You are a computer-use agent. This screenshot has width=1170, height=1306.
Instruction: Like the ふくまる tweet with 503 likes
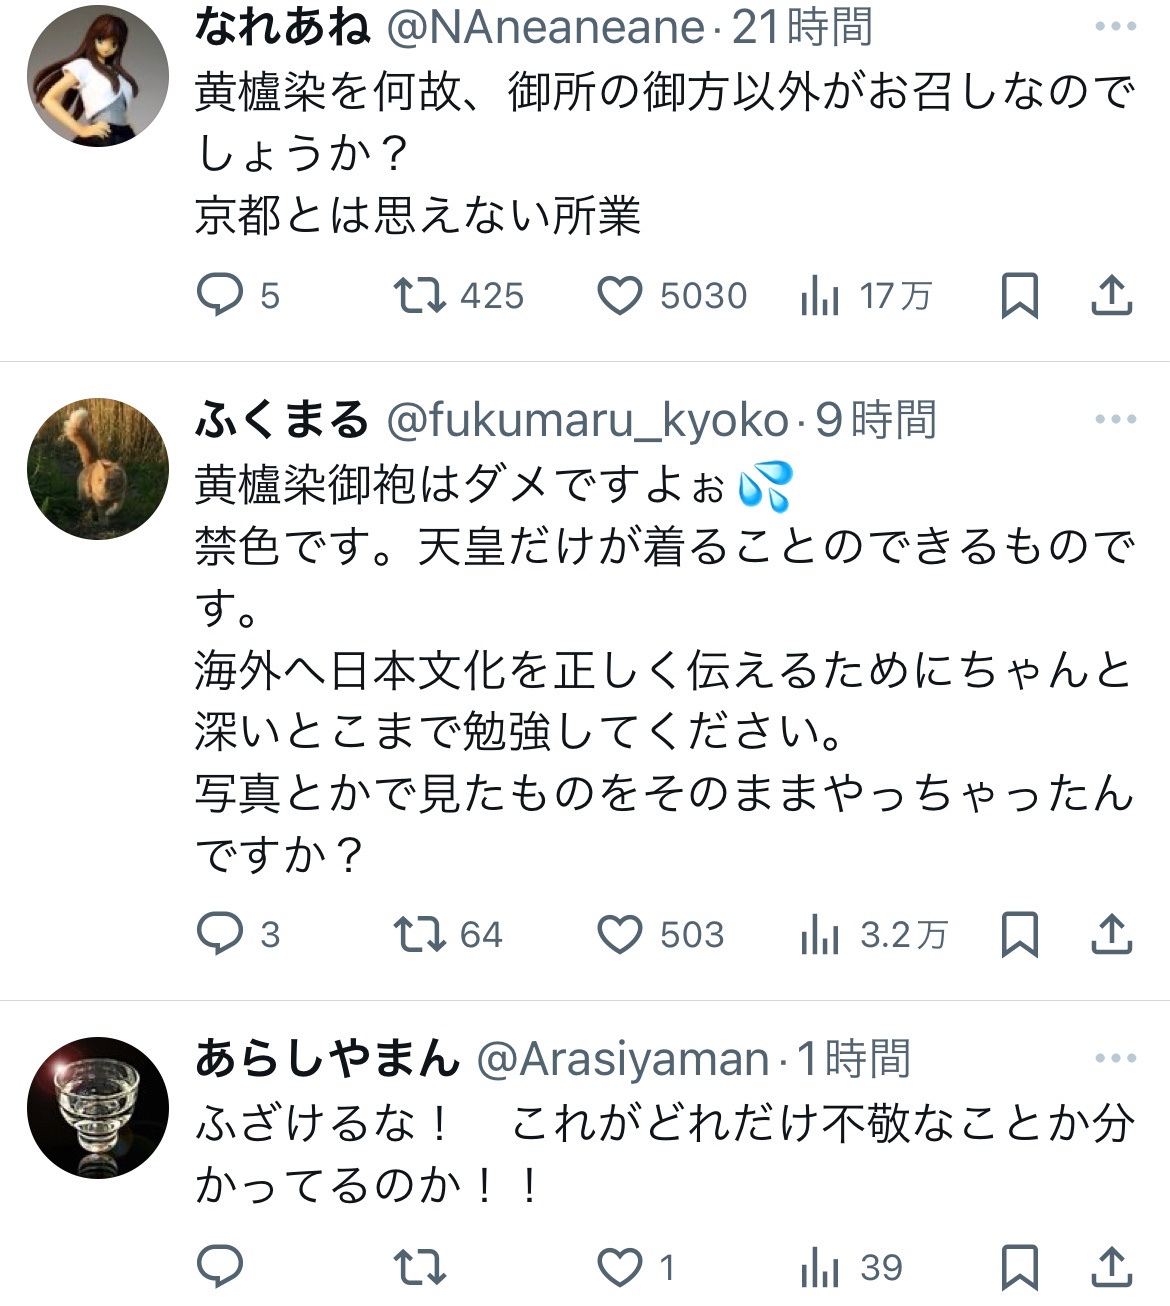click(620, 935)
